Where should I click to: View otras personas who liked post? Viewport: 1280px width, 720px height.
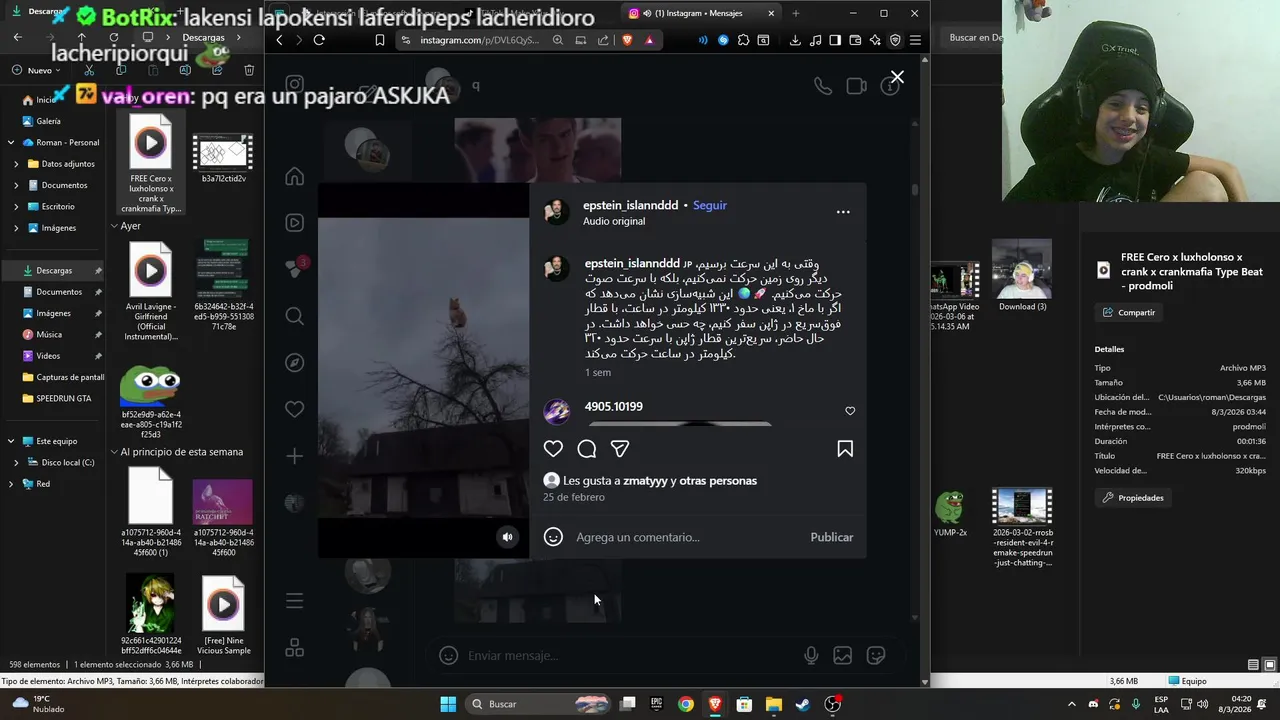pos(718,481)
